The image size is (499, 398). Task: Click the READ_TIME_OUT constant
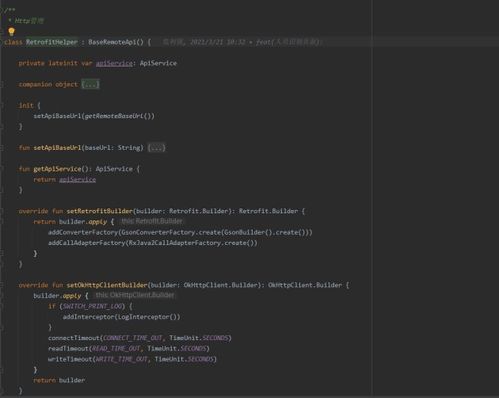click(116, 349)
